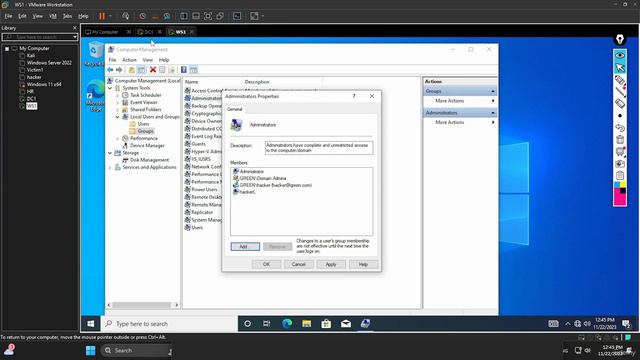This screenshot has width=640, height=360.
Task: Select the Users folder in Computer Management tree
Action: point(143,124)
